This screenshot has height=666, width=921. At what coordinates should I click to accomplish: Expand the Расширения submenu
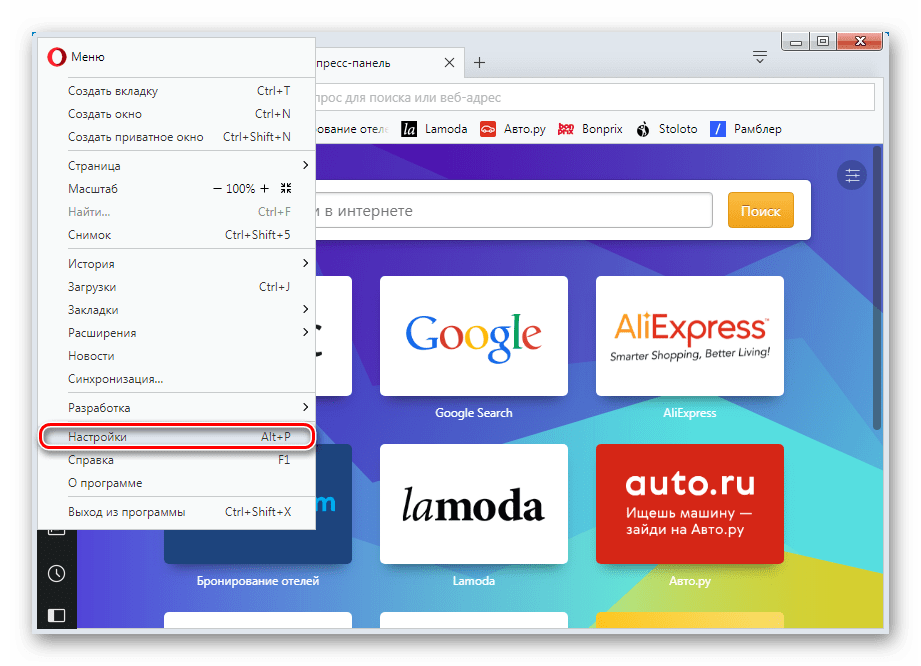pyautogui.click(x=177, y=332)
